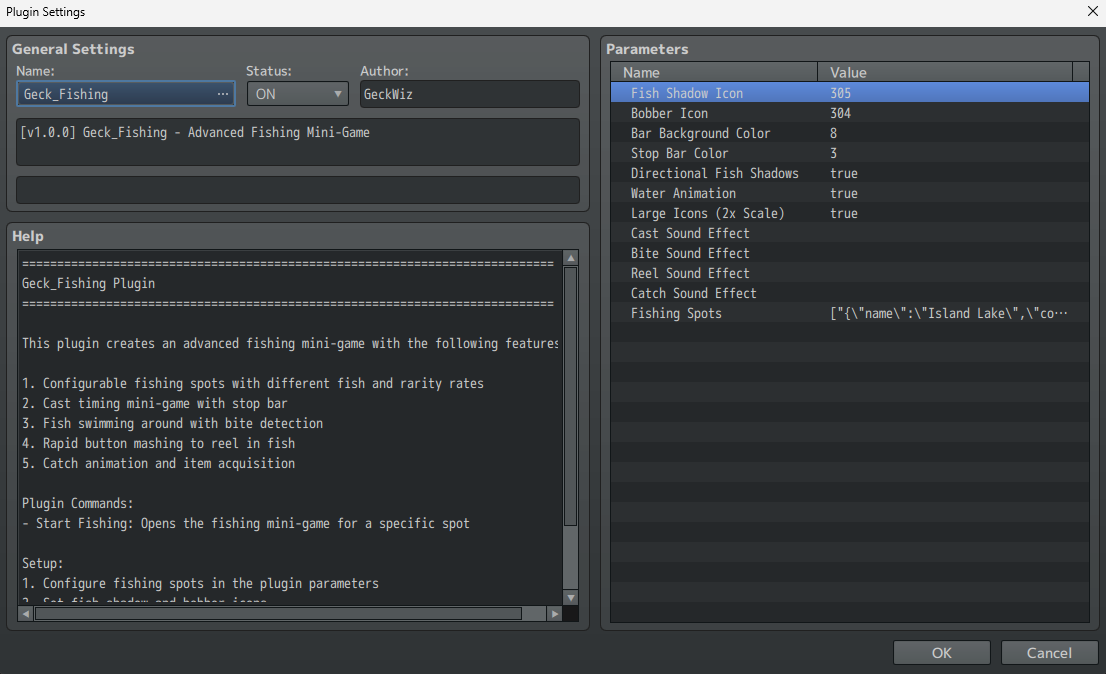Click the Author field containing GeckWiz

[470, 94]
